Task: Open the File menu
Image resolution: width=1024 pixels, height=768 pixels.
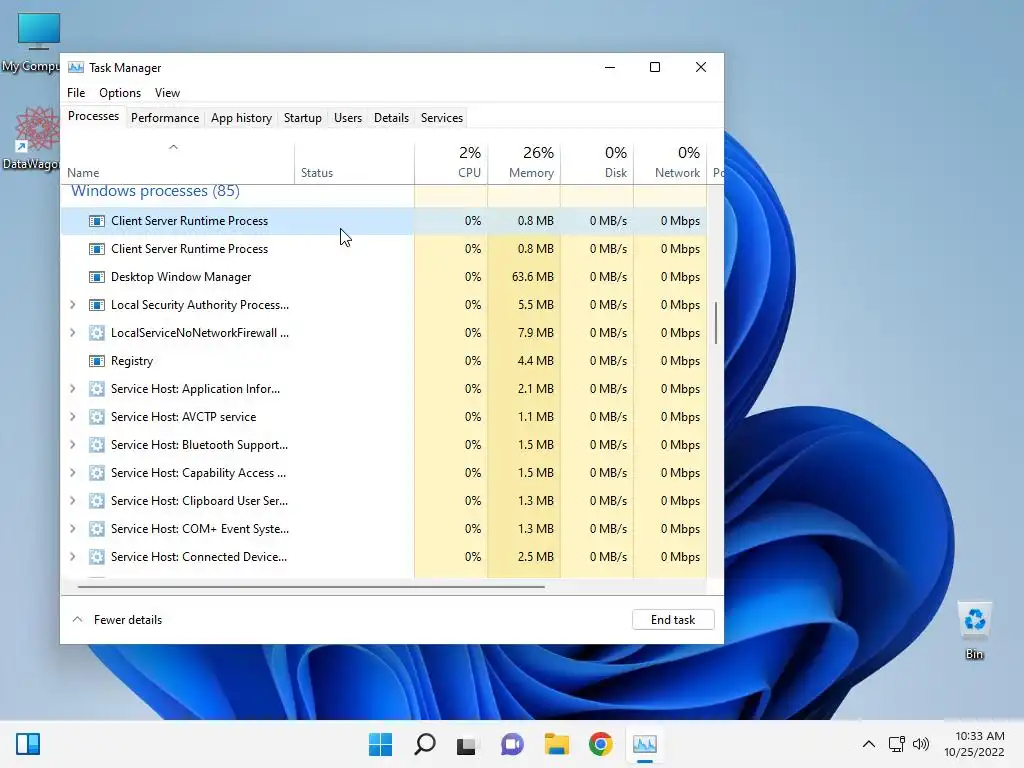Action: pyautogui.click(x=76, y=93)
